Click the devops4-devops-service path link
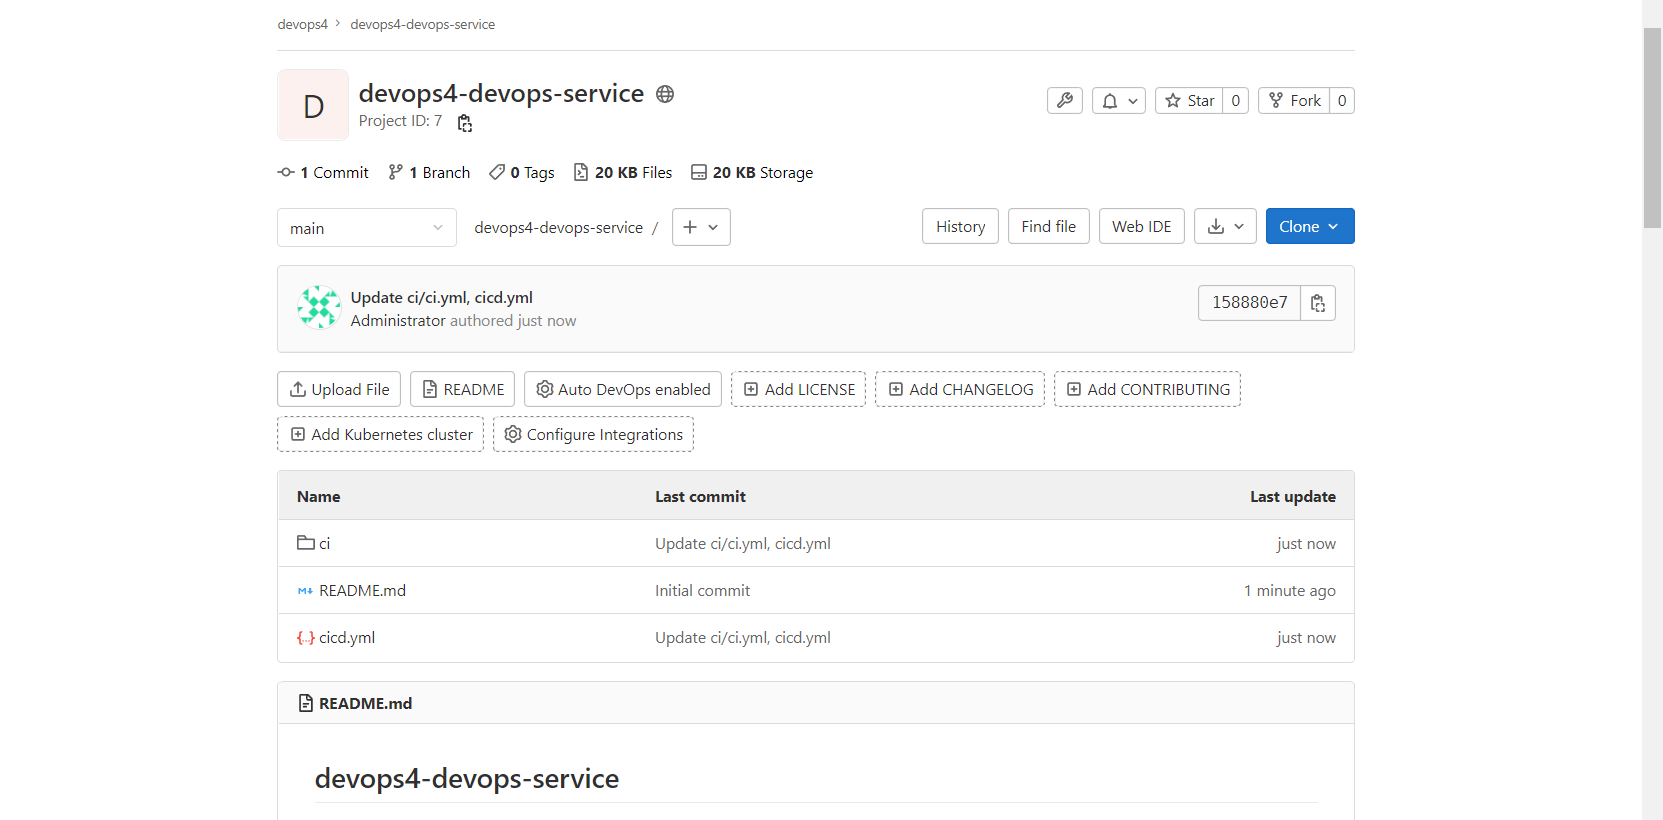This screenshot has height=820, width=1663. (x=558, y=228)
